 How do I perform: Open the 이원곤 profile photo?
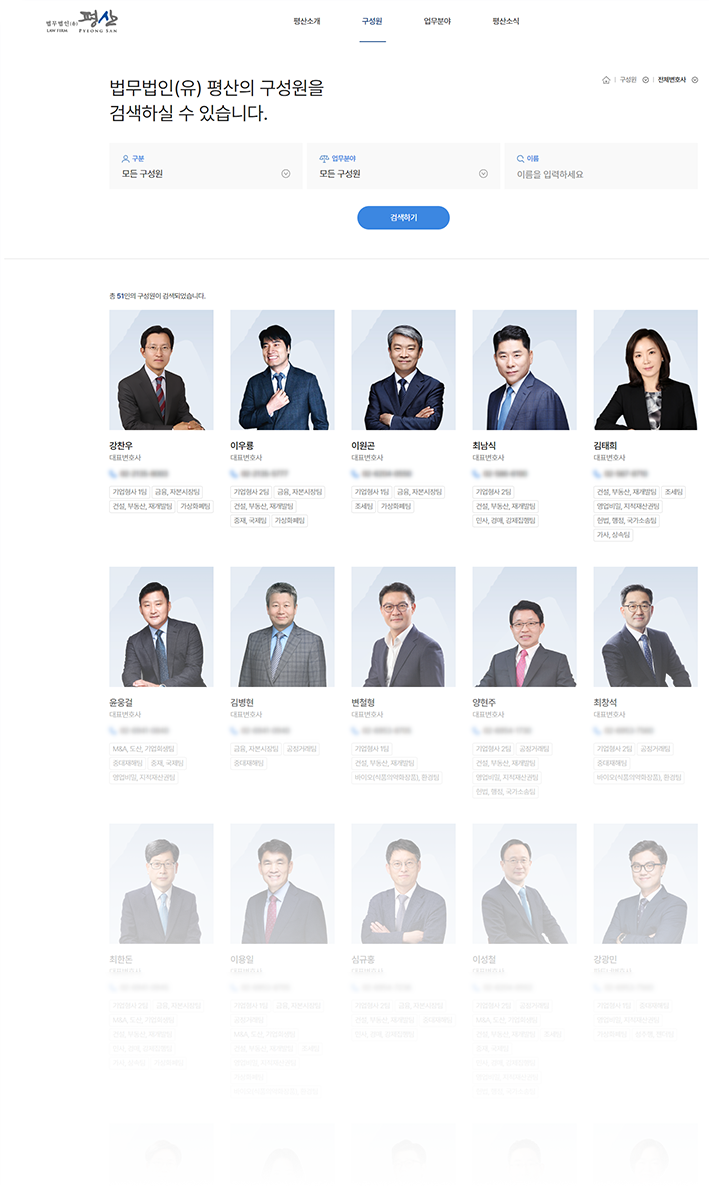403,370
